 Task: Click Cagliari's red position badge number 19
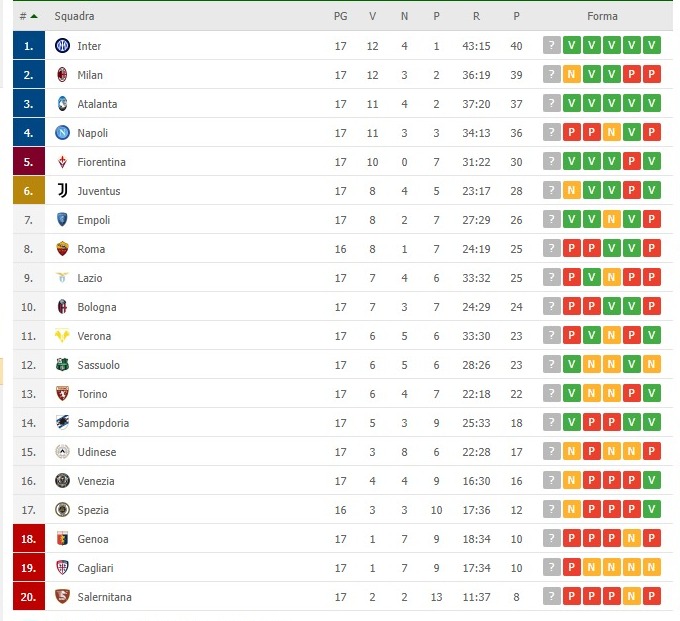point(29,568)
